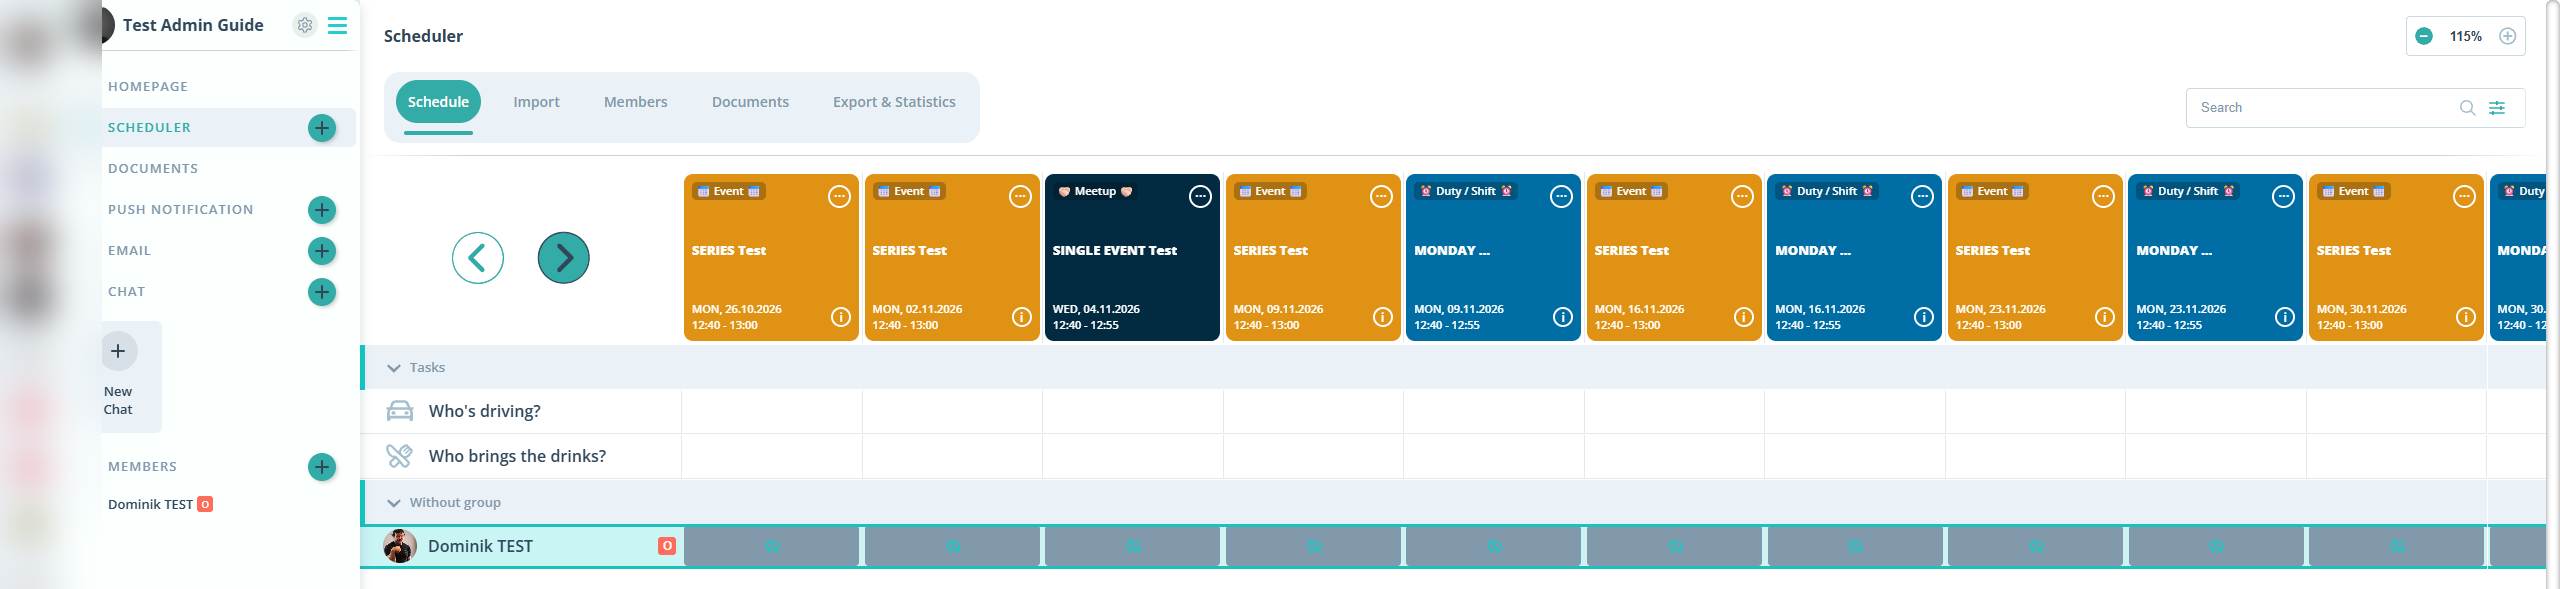Toggle Dominik TEST attendance for 09.11.2026 Duty/Shift
Screen dimensions: 2560x589
[x=1494, y=547]
